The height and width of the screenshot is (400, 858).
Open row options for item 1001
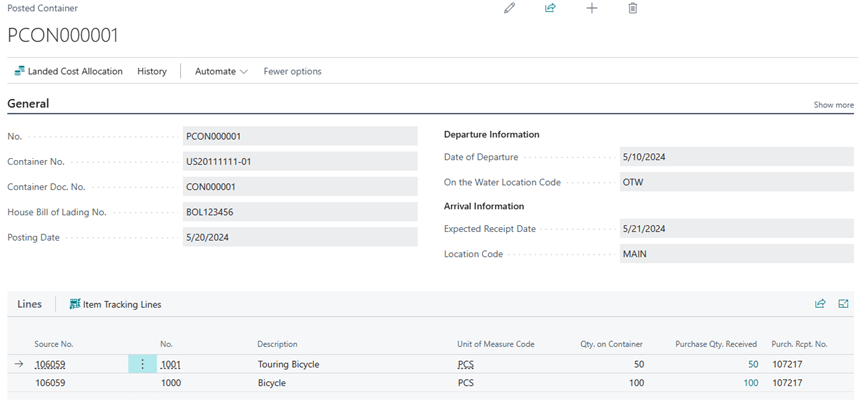142,365
